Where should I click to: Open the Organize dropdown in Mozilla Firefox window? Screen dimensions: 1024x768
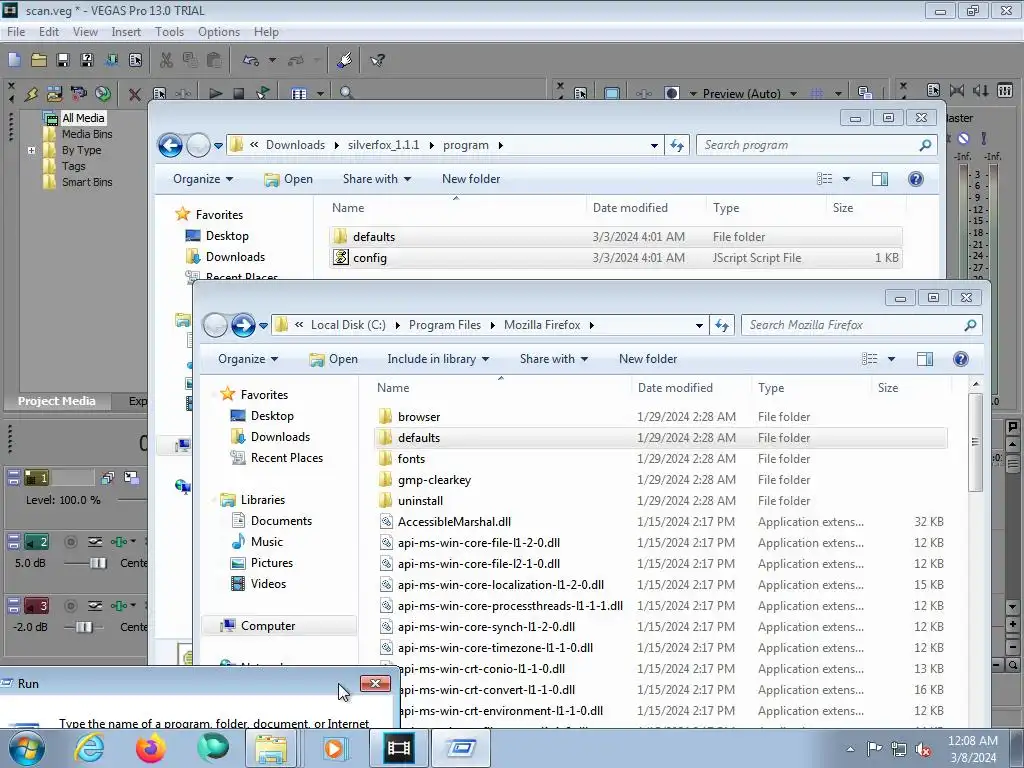[248, 359]
